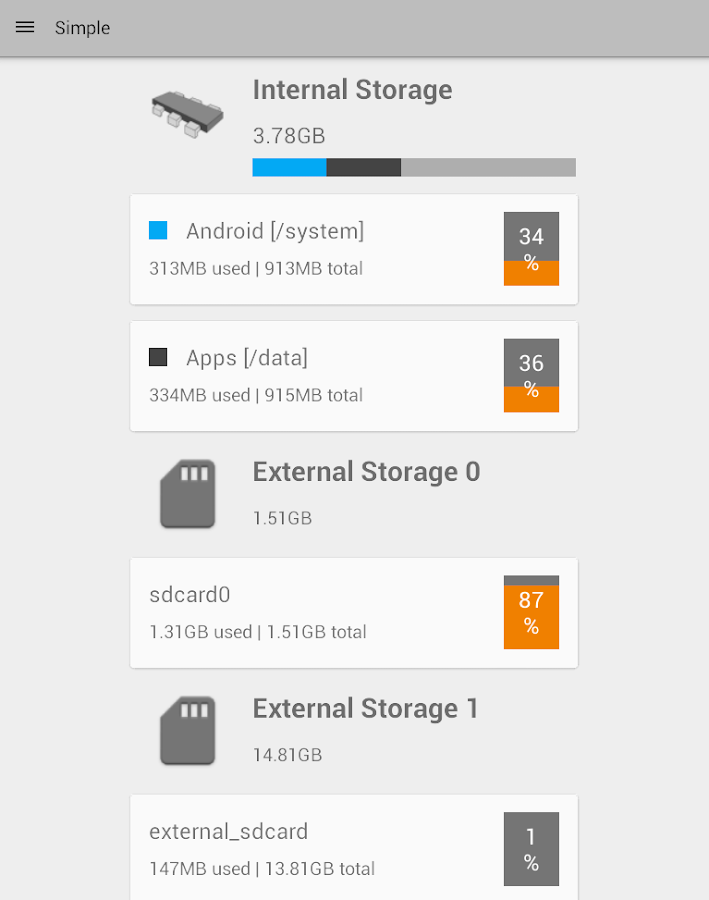
Task: Click the Simple app title
Action: (82, 27)
